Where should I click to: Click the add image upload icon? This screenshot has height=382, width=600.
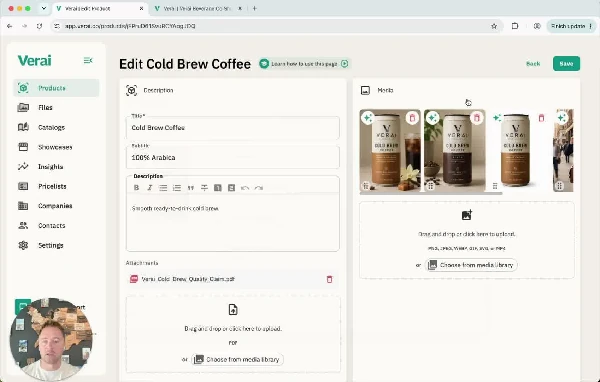(x=467, y=215)
